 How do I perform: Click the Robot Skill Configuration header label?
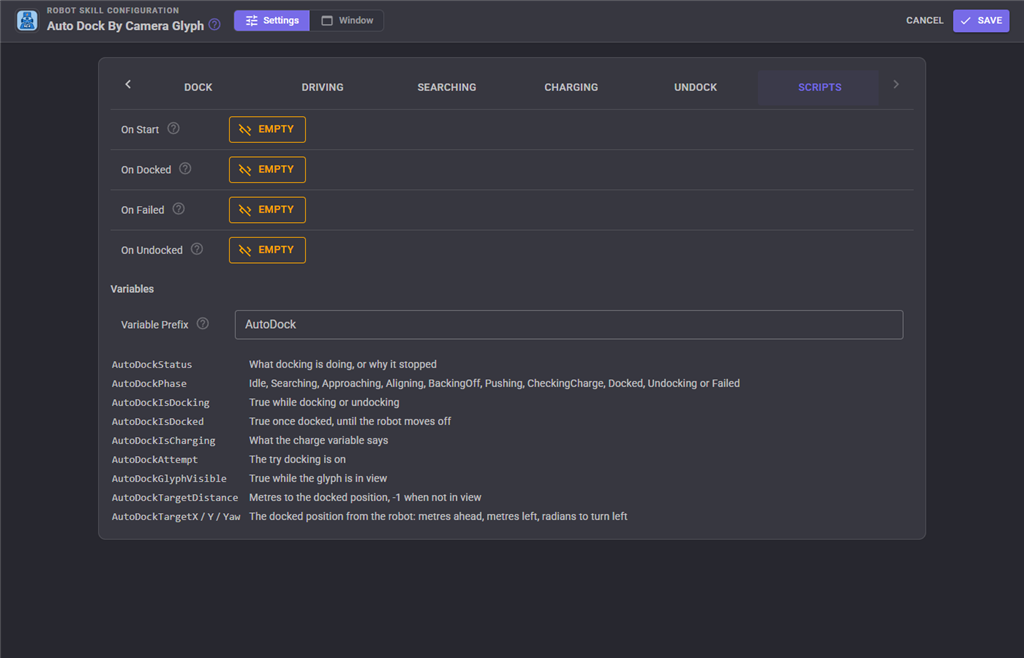pyautogui.click(x=112, y=10)
